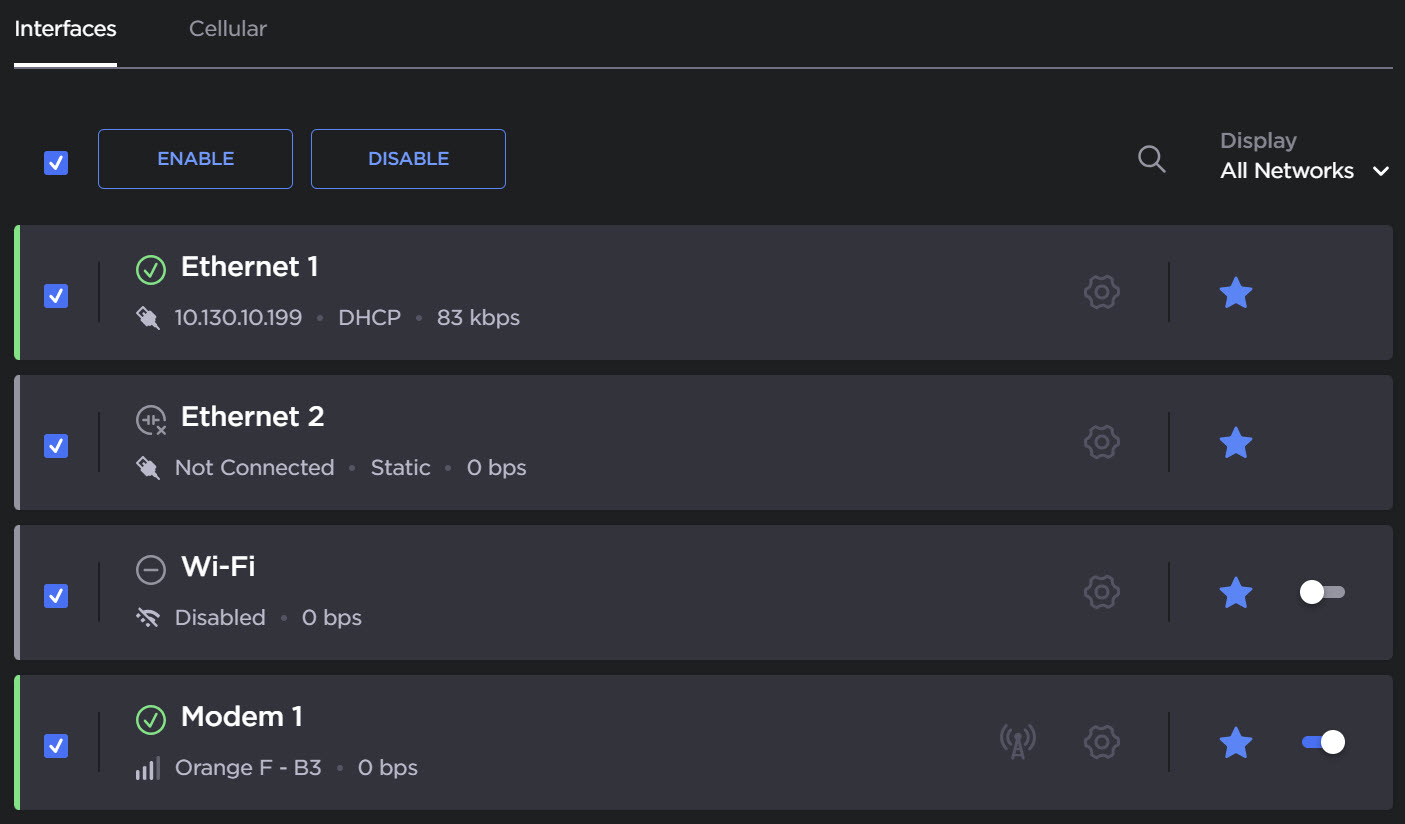Turn off the Modem 1 switch
The width and height of the screenshot is (1405, 824).
(x=1322, y=742)
